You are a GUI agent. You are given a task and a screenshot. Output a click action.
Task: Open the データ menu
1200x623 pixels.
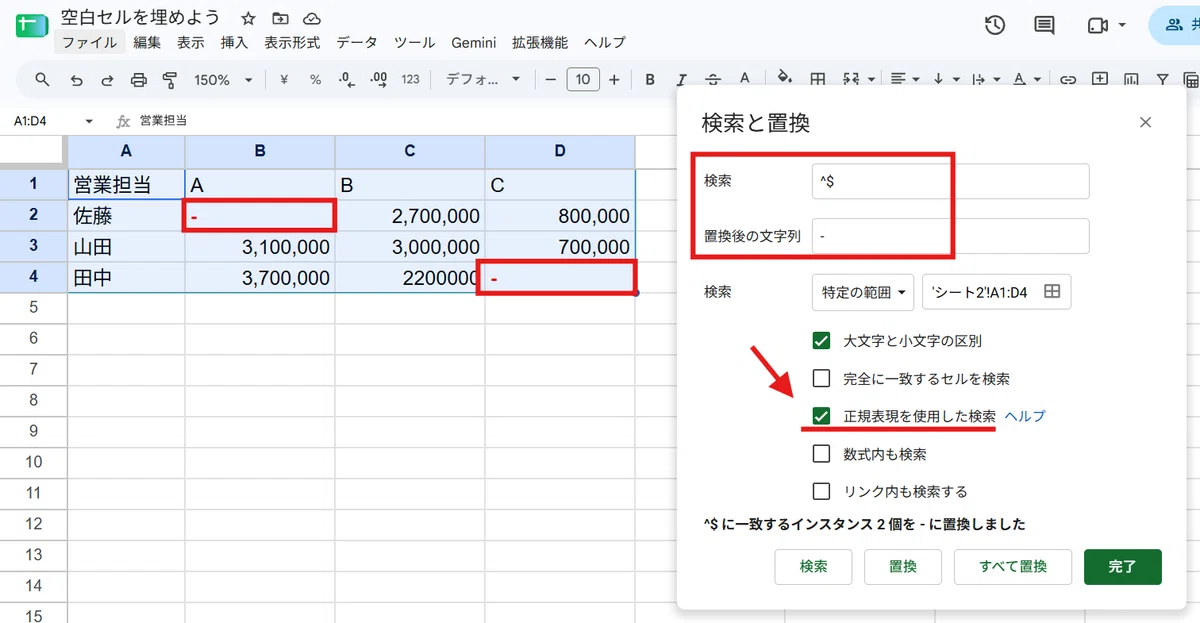(357, 43)
